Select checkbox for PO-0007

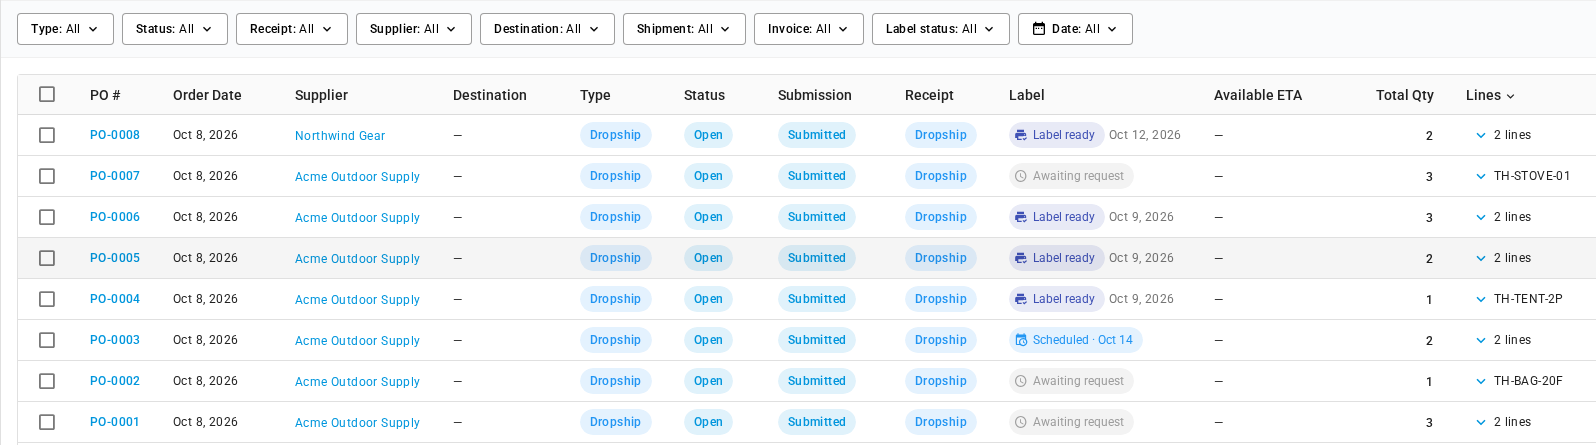(47, 176)
